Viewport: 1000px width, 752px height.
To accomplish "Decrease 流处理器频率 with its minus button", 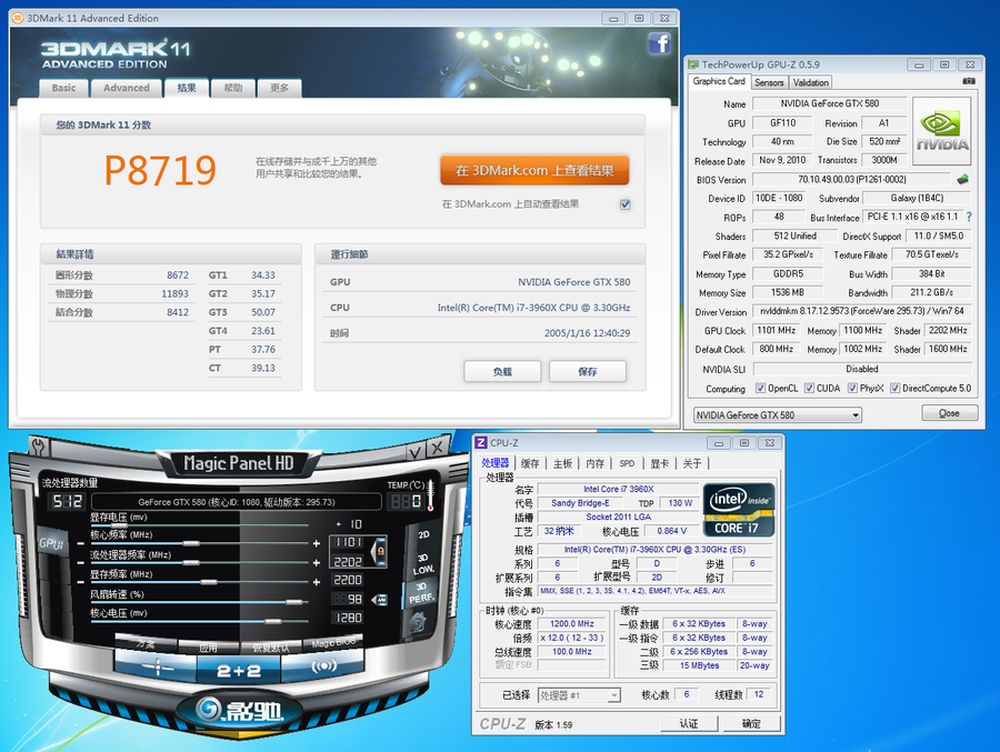I will 80,563.
